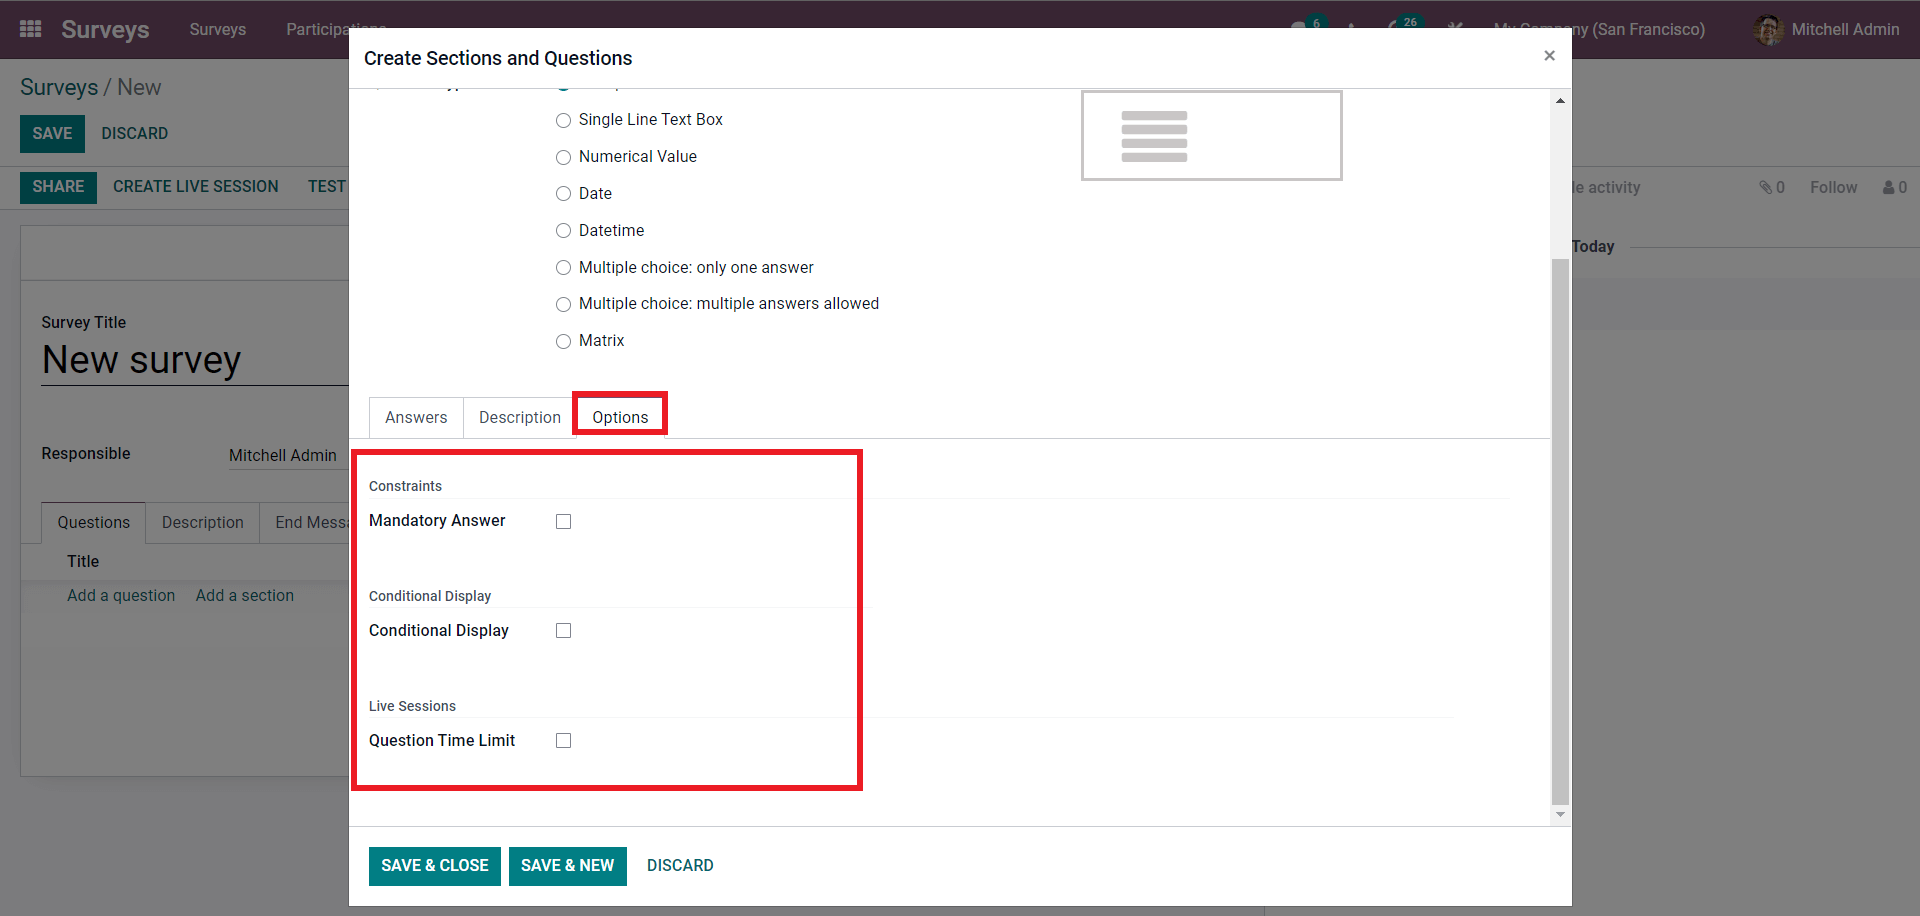Click Save & New button

tap(568, 866)
